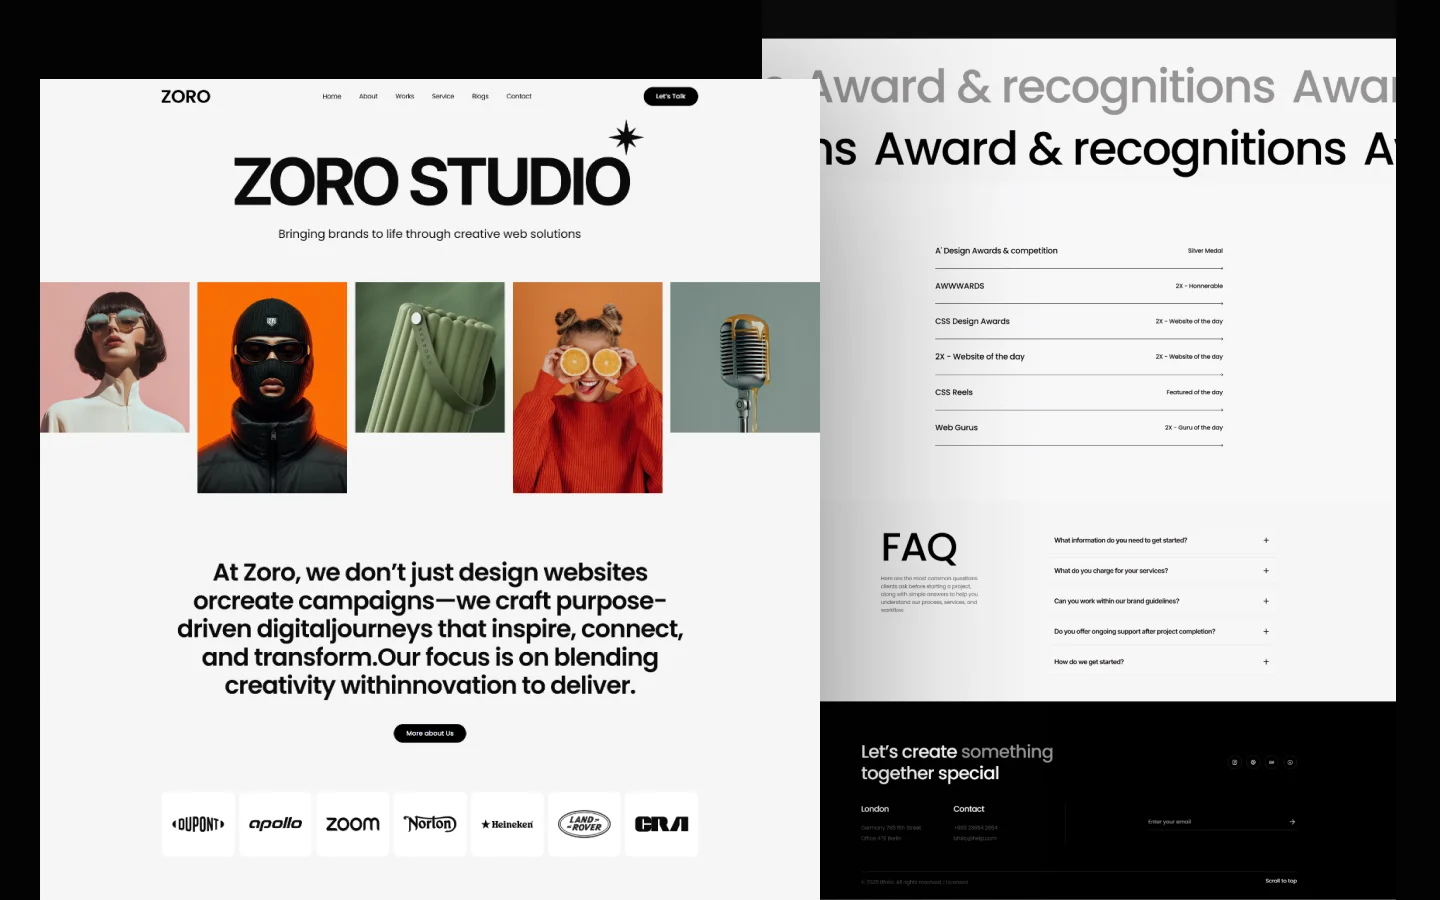Image resolution: width=1440 pixels, height=900 pixels.
Task: Click the black star icon beside ZORO STUDIO
Action: click(x=626, y=138)
